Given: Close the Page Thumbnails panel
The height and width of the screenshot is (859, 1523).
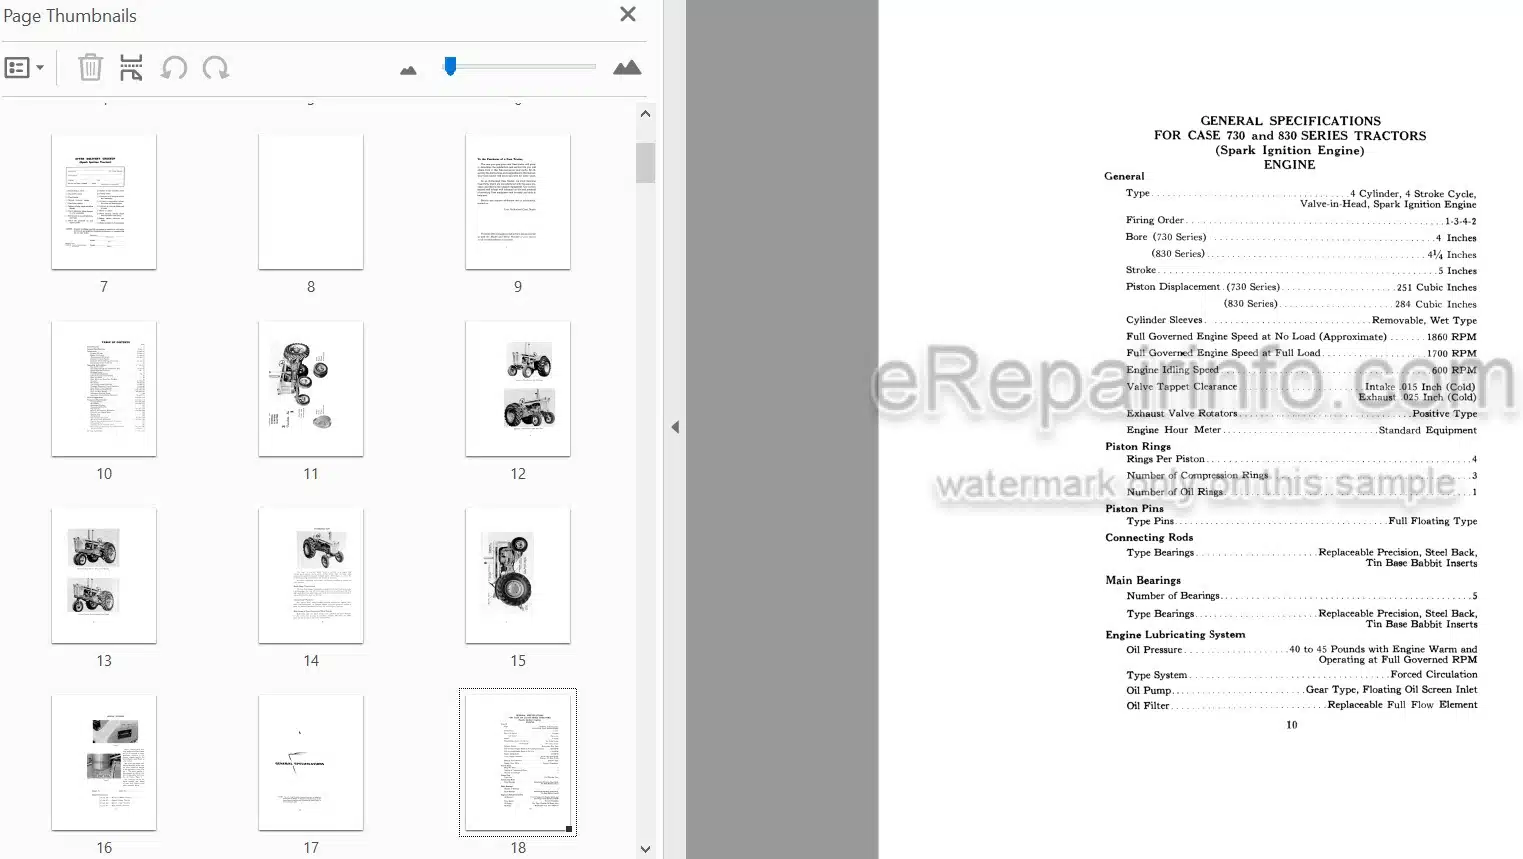Looking at the screenshot, I should pyautogui.click(x=628, y=14).
